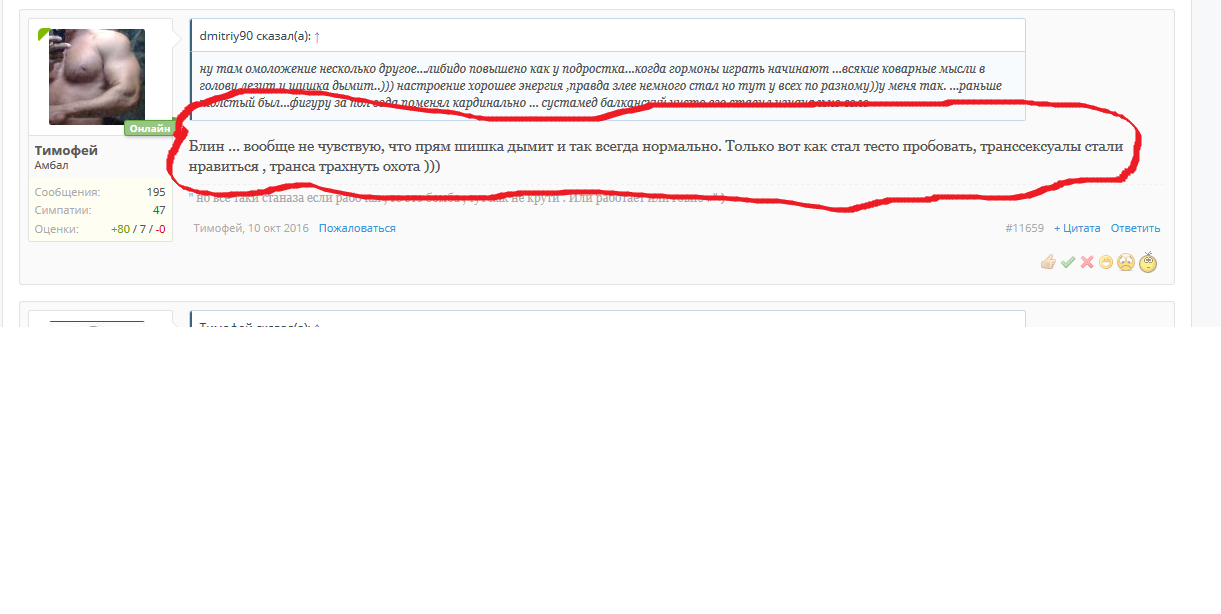Click the green Онлайн status badge
This screenshot has width=1221, height=614.
click(x=149, y=129)
